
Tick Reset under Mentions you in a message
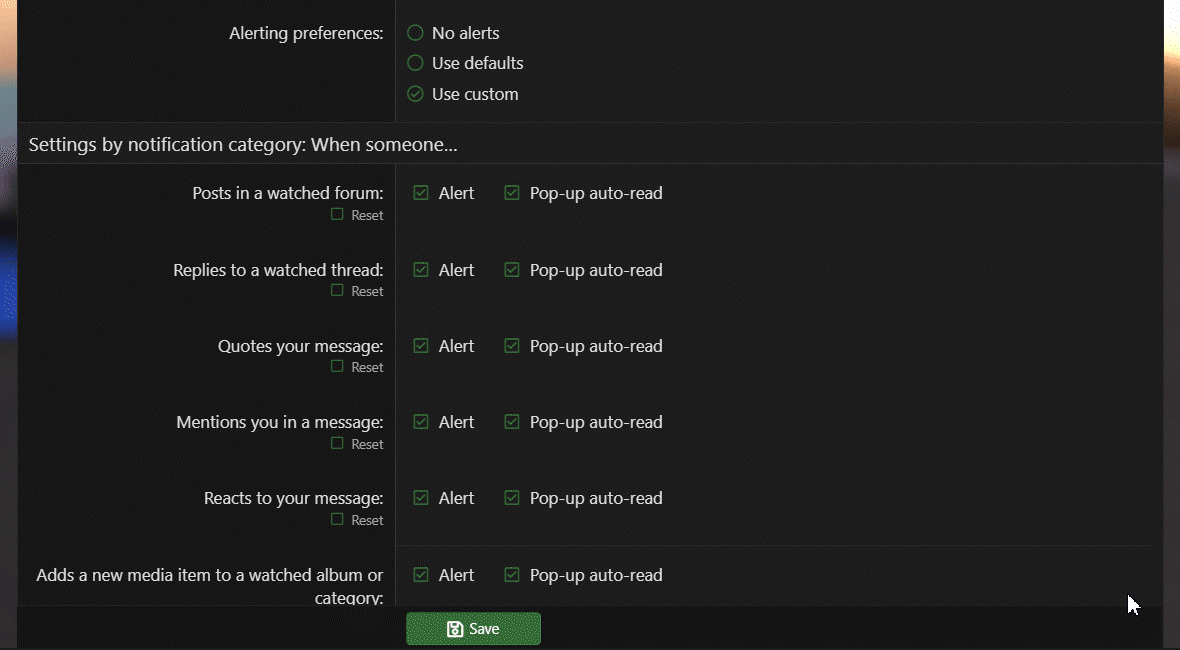[338, 444]
